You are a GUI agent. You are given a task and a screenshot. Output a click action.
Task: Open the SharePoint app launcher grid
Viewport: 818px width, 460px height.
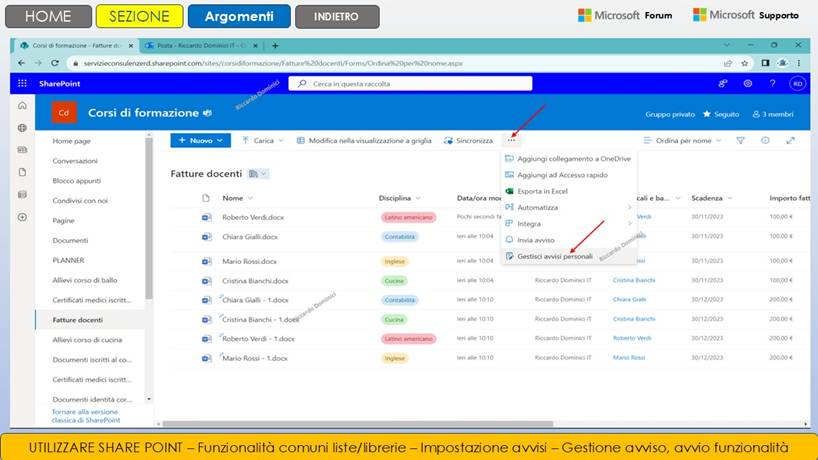click(22, 83)
